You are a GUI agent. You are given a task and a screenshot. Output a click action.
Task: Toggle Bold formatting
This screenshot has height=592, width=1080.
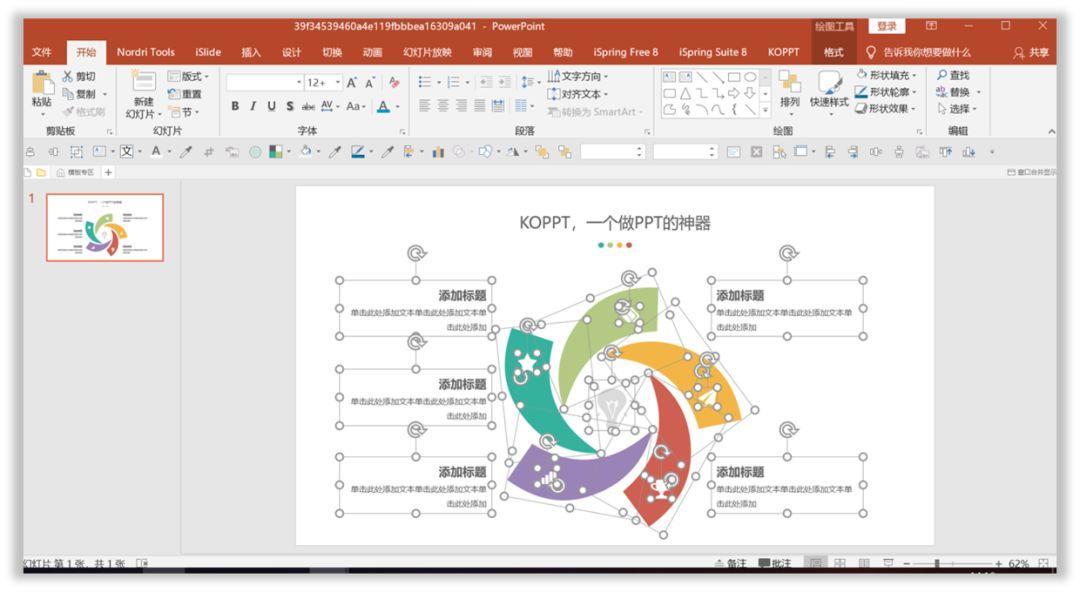235,106
